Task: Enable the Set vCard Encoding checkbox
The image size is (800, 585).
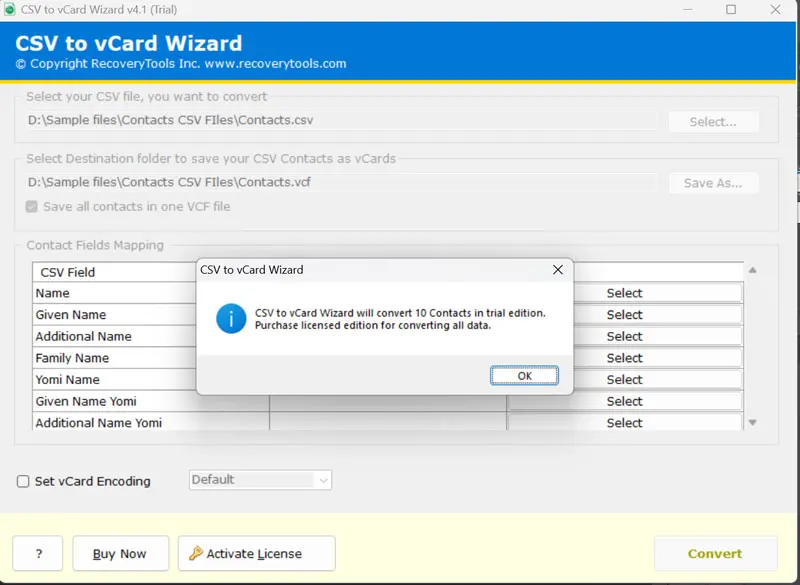Action: point(23,481)
